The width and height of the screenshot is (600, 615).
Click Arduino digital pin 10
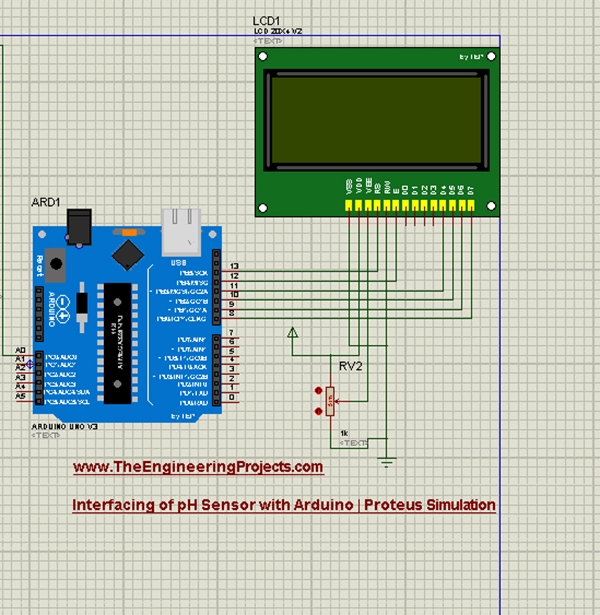pyautogui.click(x=234, y=295)
